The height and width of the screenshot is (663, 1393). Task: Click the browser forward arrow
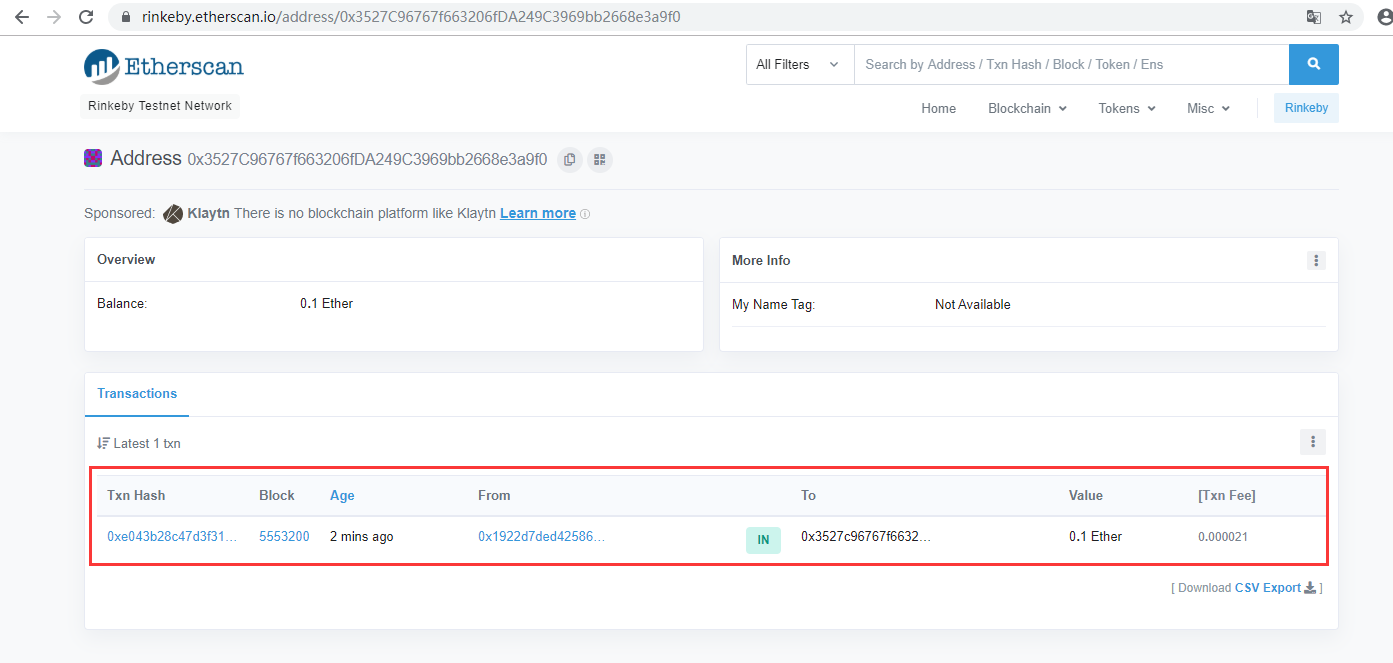(54, 17)
